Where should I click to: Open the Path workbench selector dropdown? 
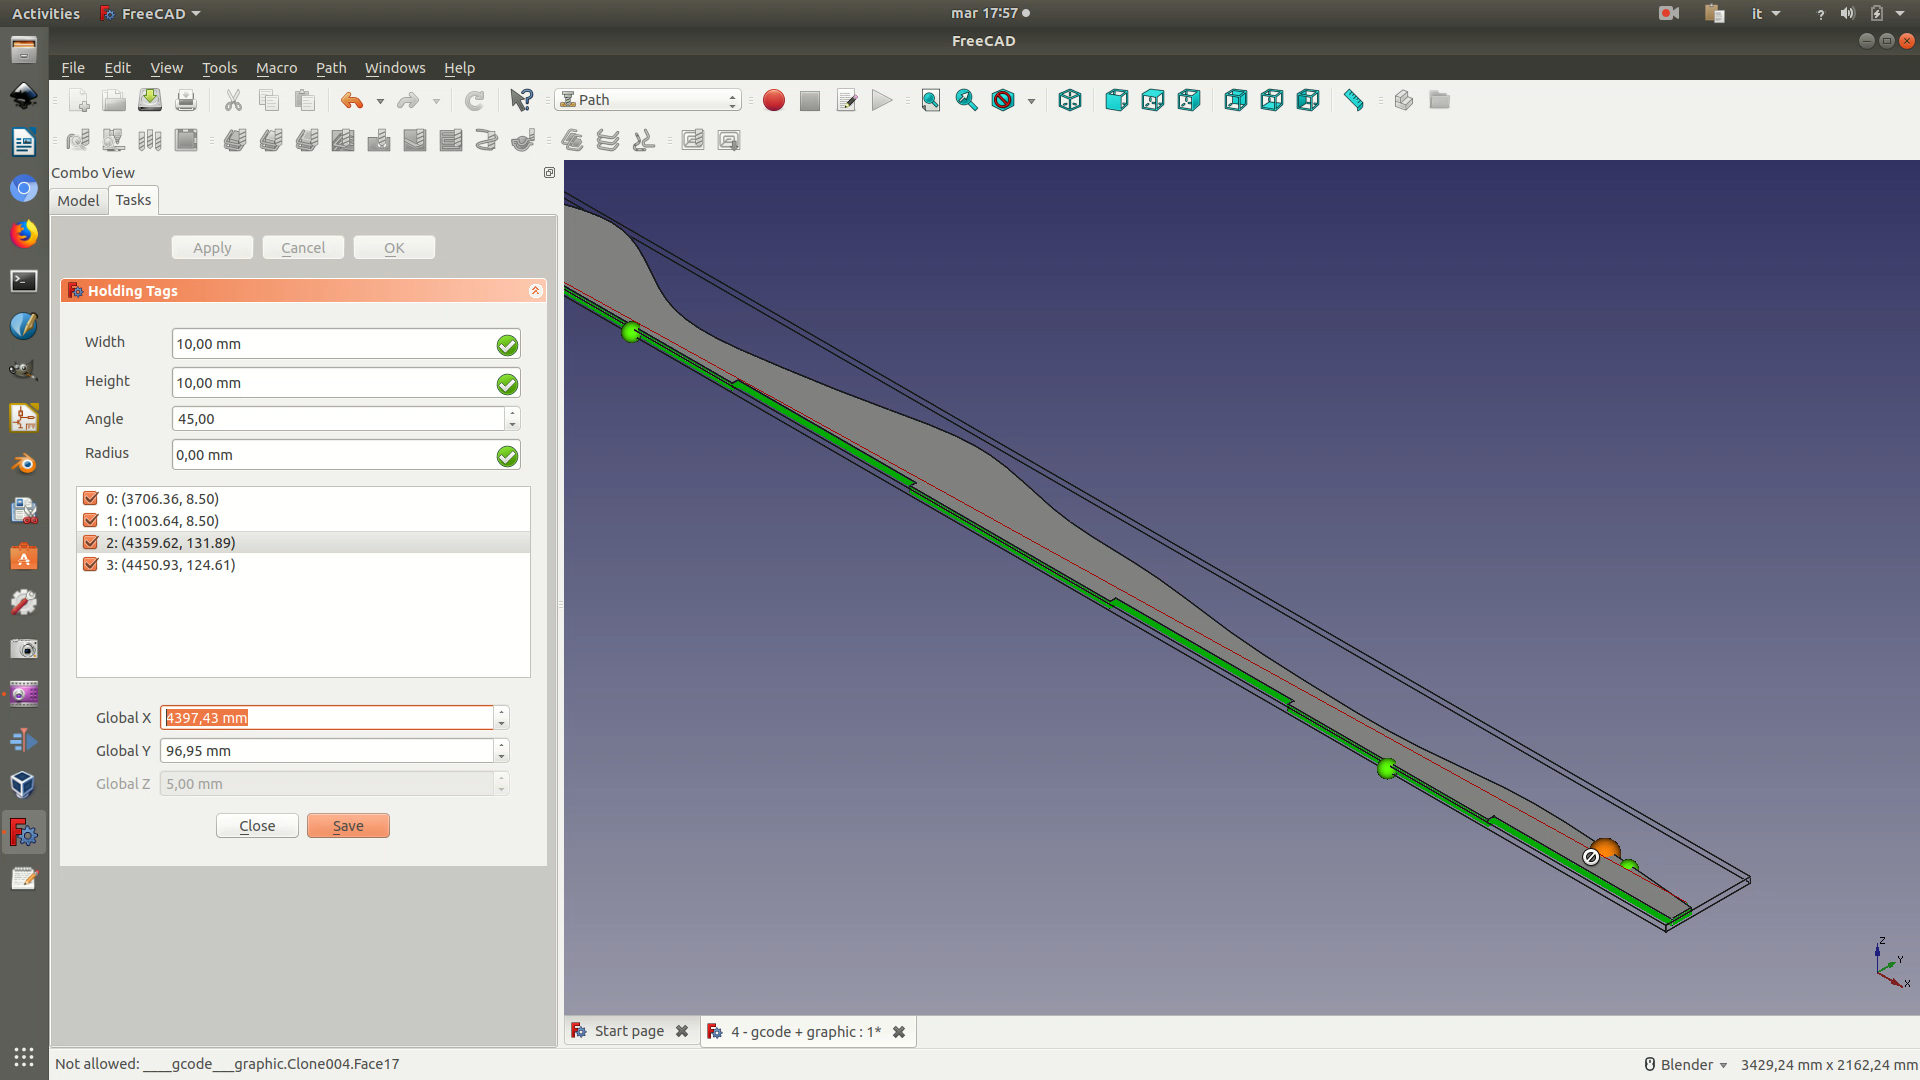tap(648, 100)
